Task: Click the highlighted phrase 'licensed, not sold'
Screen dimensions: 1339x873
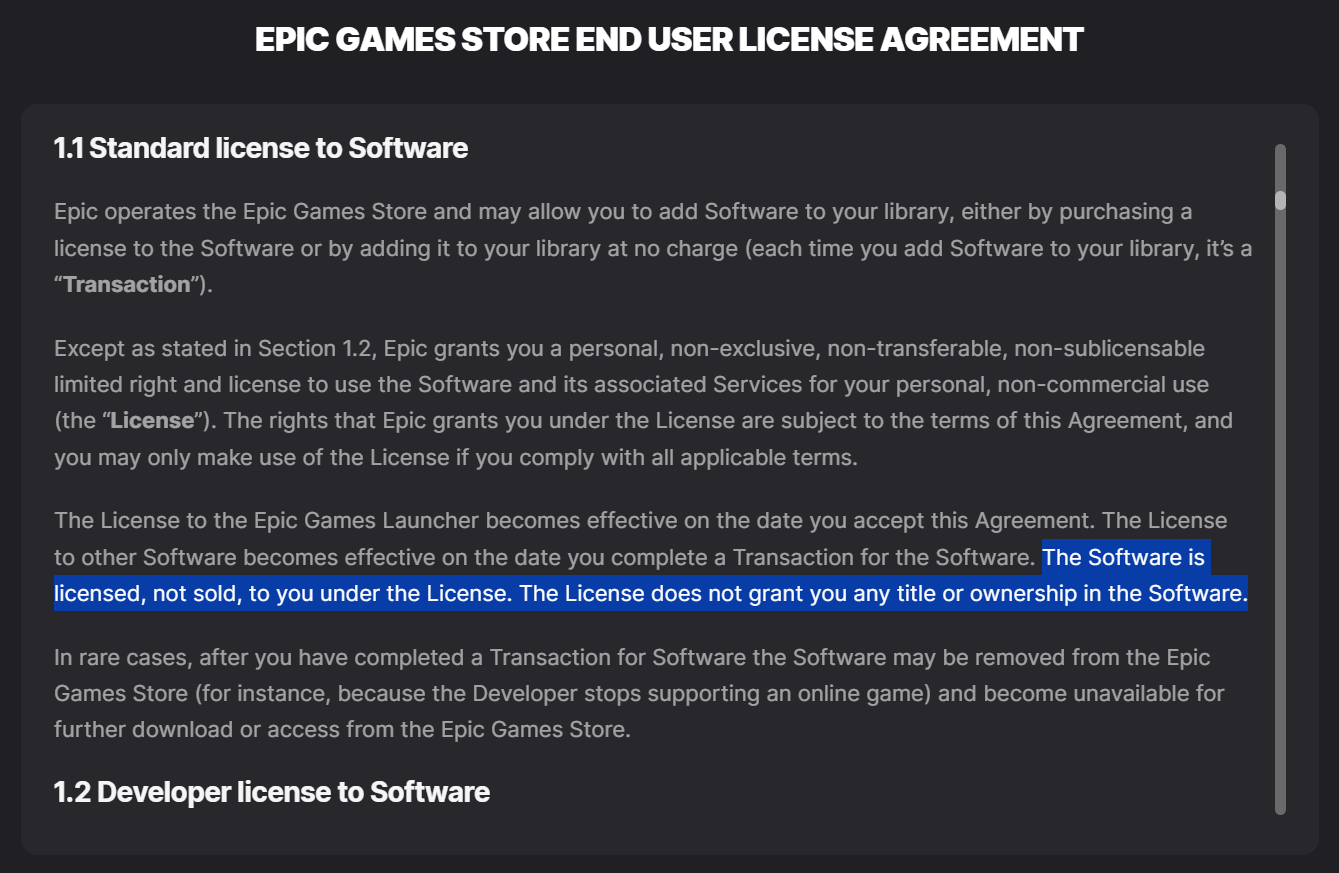Action: point(148,594)
